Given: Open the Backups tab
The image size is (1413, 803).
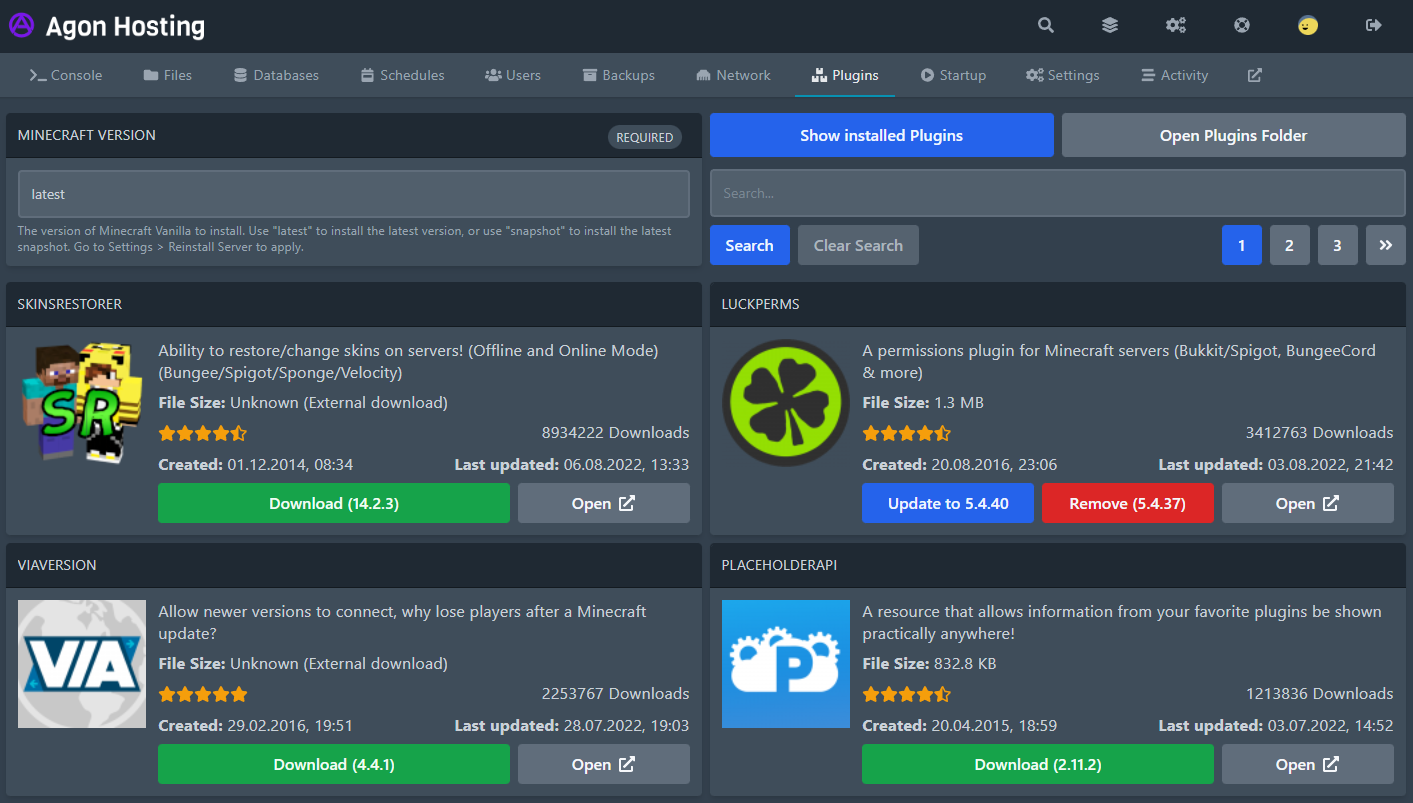Looking at the screenshot, I should coord(618,75).
